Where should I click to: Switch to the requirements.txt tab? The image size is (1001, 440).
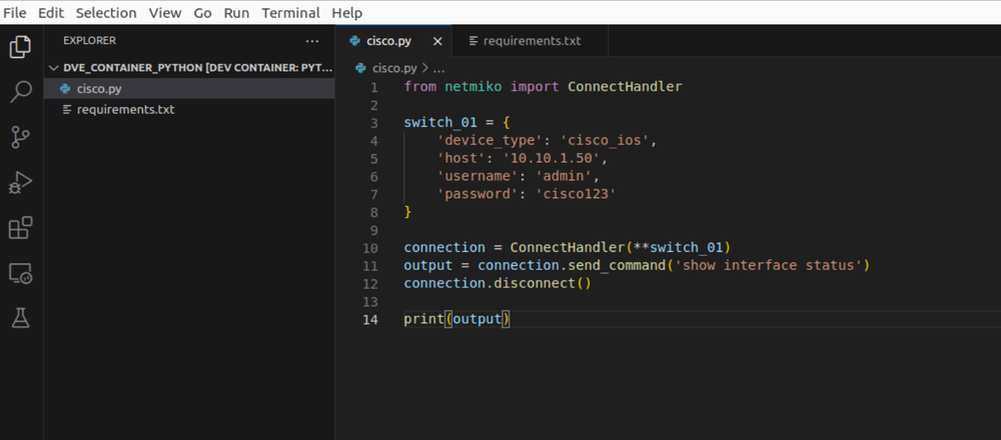click(x=531, y=41)
